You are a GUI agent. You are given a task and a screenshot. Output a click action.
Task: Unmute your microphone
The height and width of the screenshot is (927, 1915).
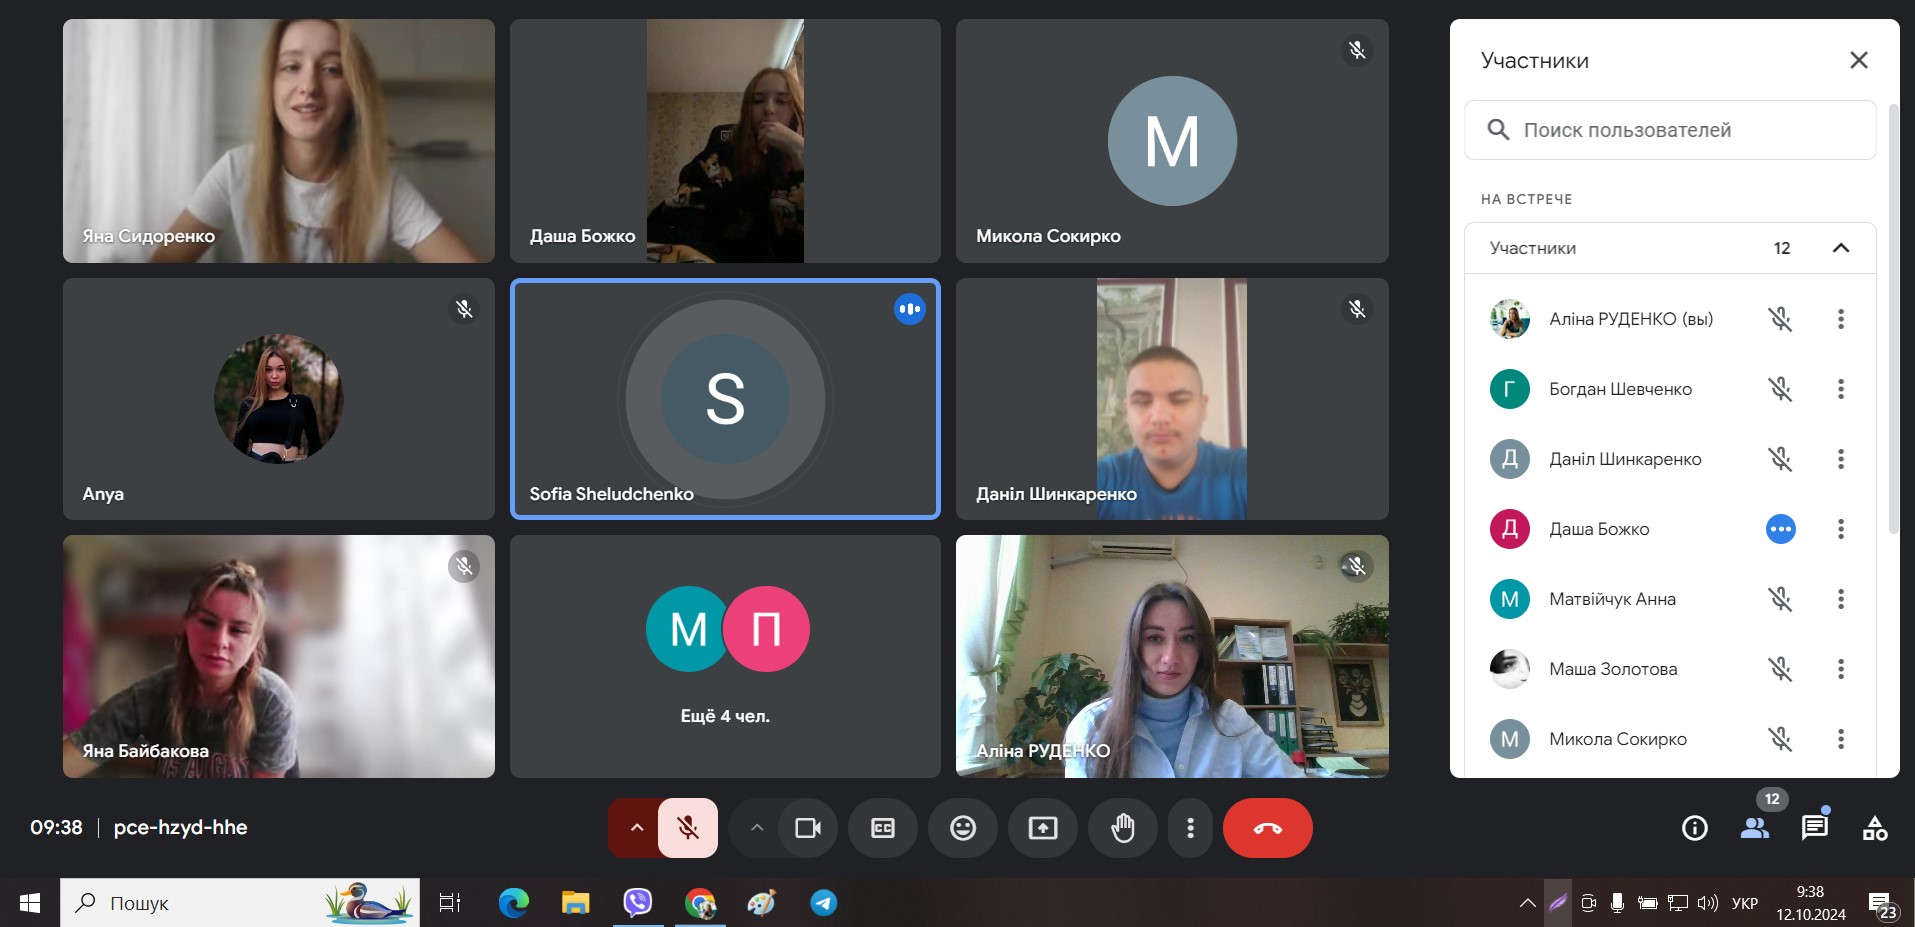688,828
